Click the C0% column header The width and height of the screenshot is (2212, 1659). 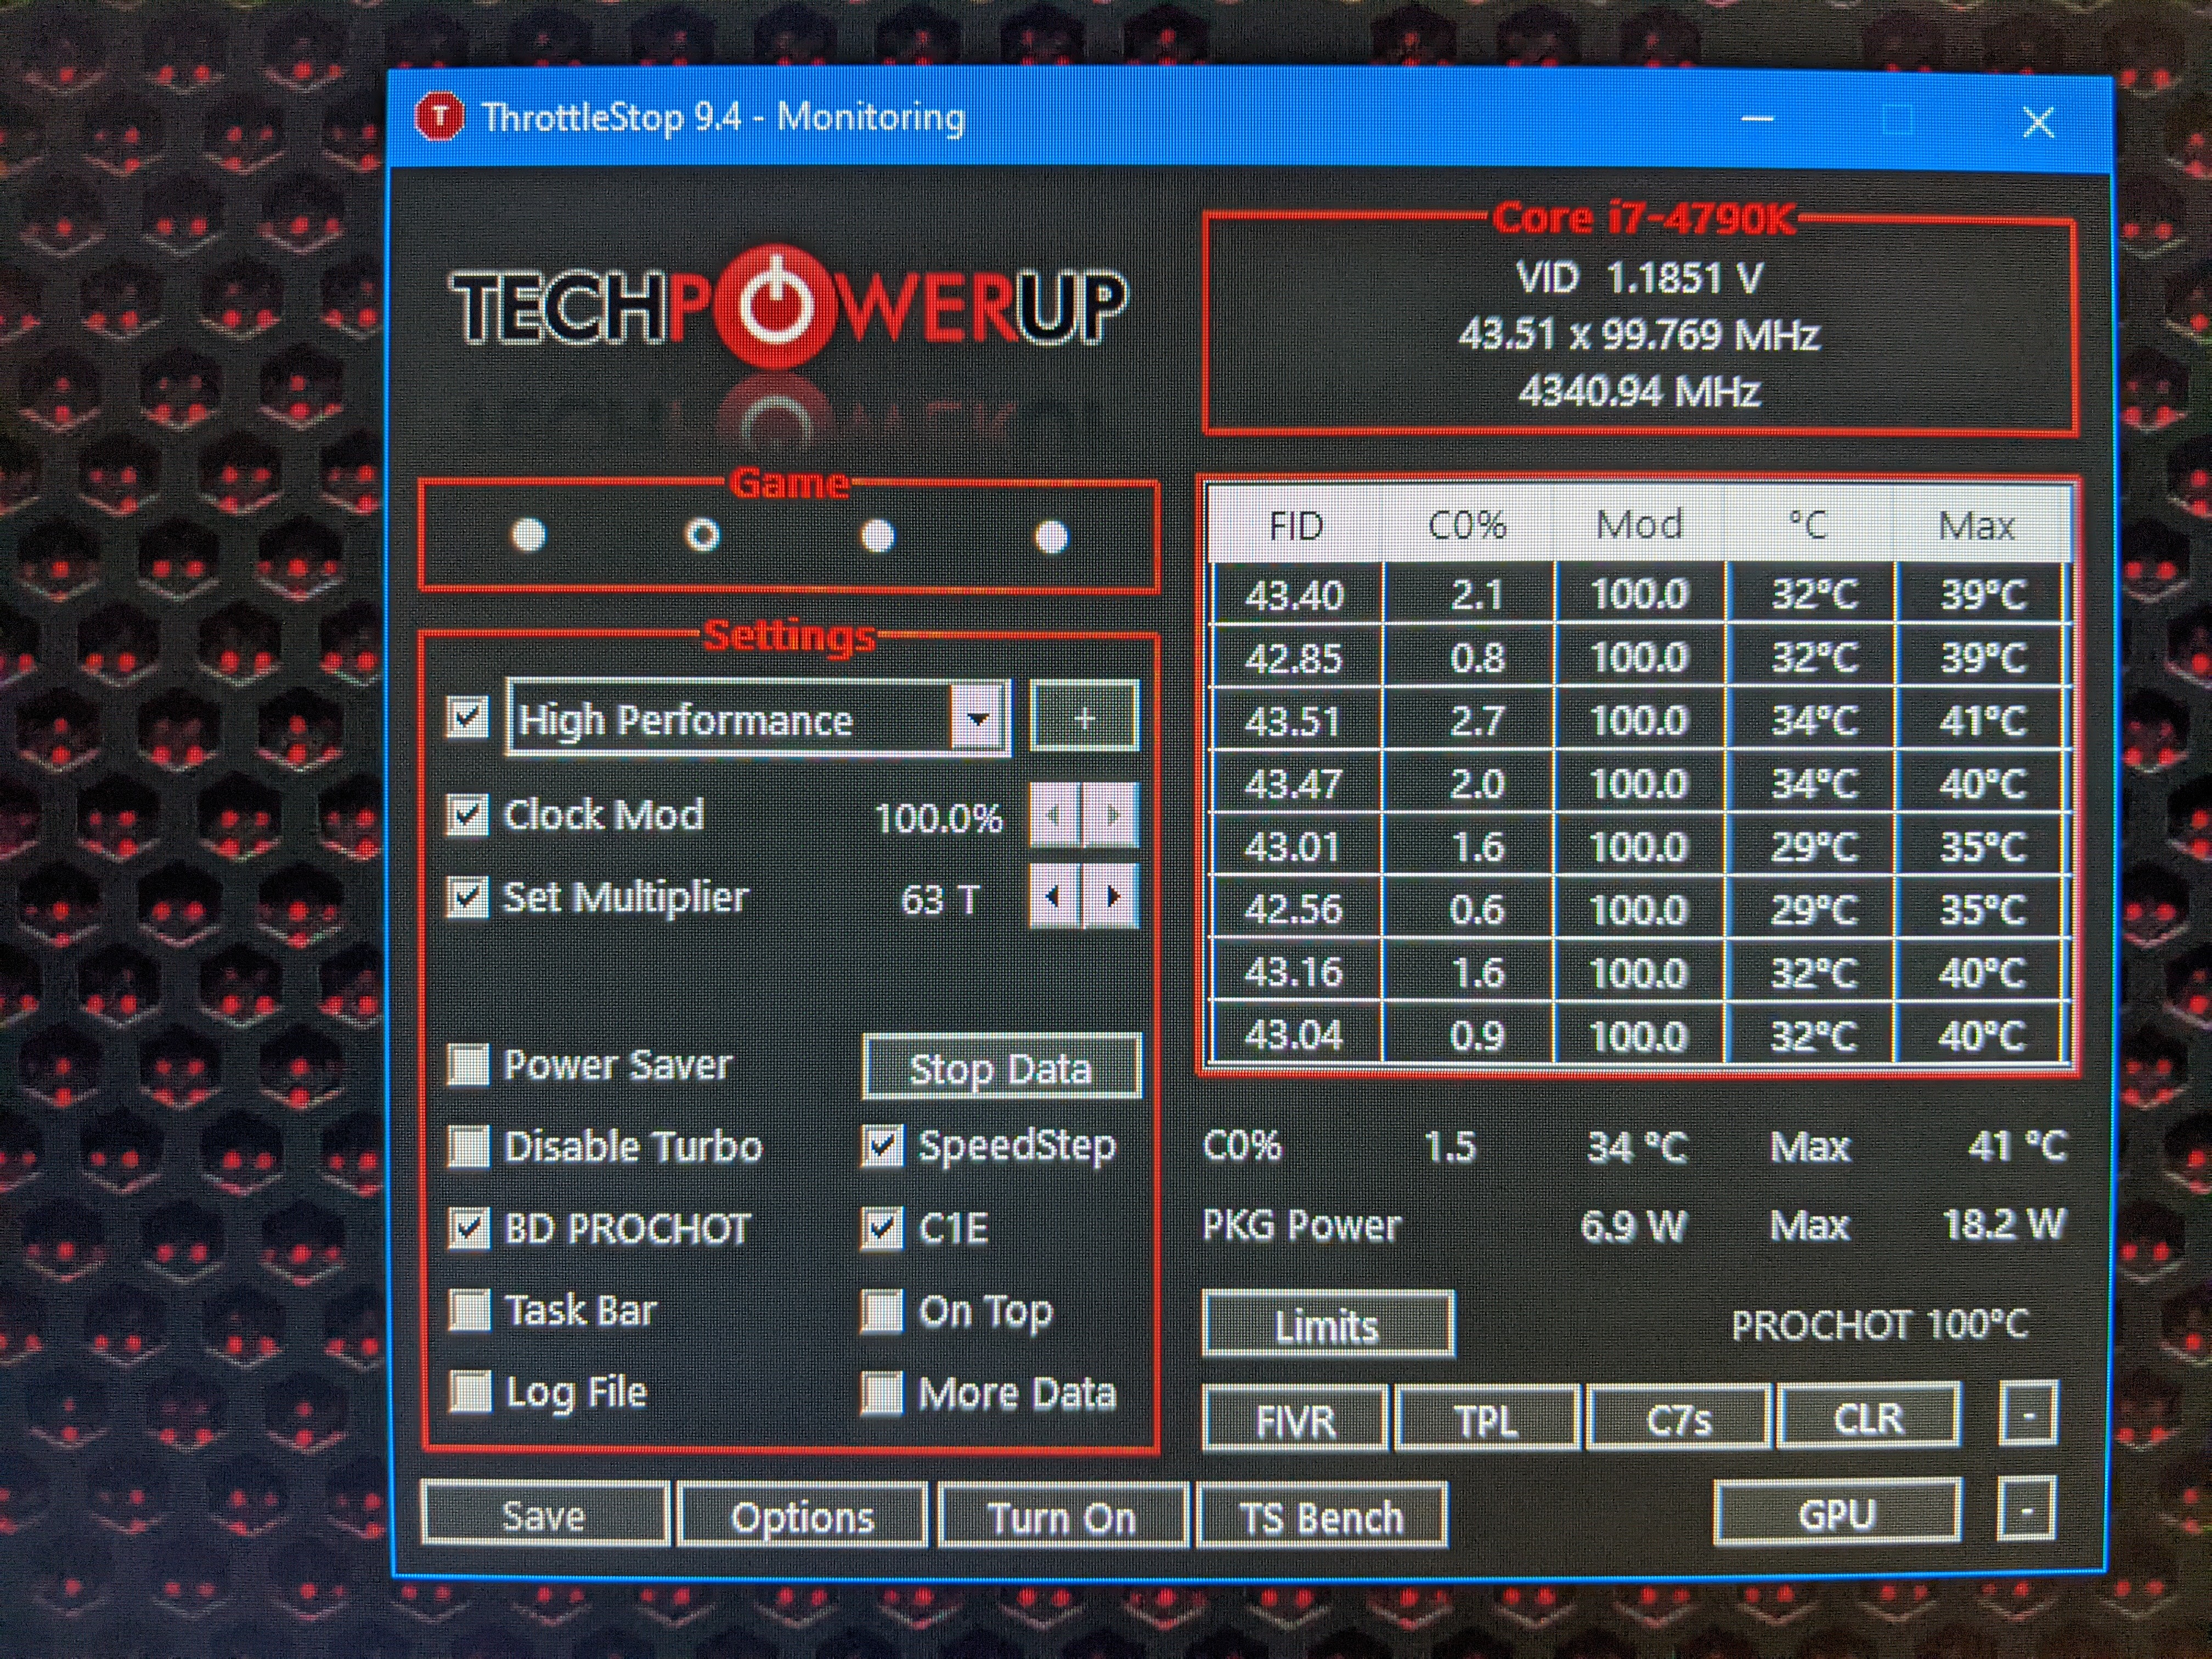(1468, 525)
